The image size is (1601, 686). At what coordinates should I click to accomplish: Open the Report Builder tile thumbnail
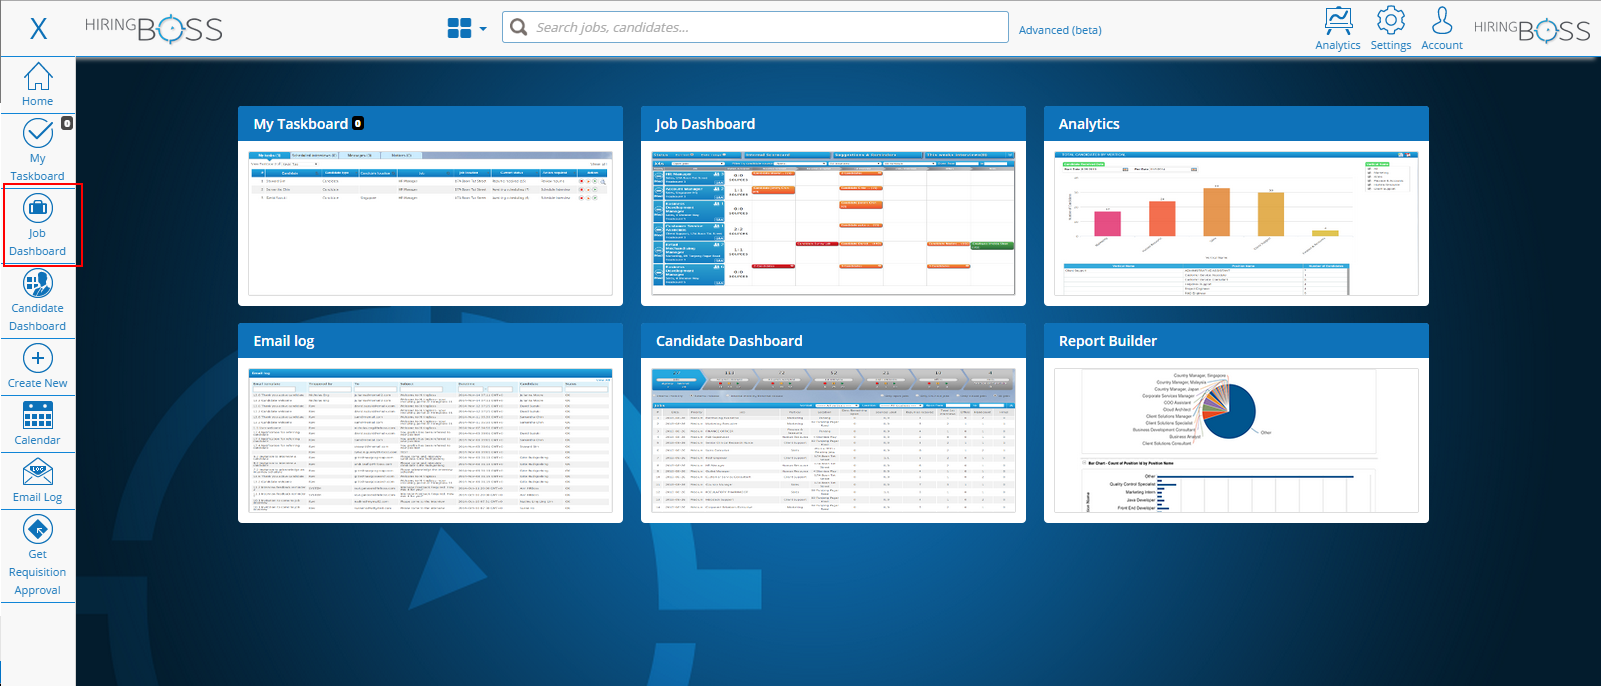(x=1236, y=440)
